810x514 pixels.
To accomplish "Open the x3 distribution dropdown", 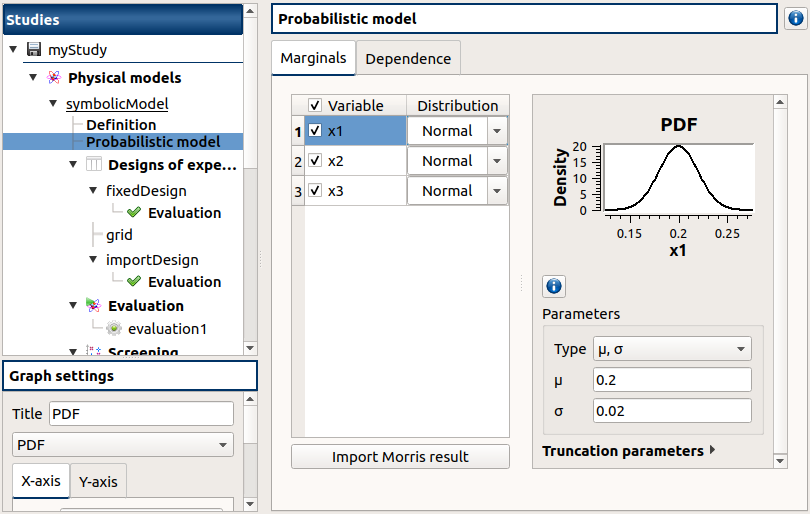I will 497,191.
